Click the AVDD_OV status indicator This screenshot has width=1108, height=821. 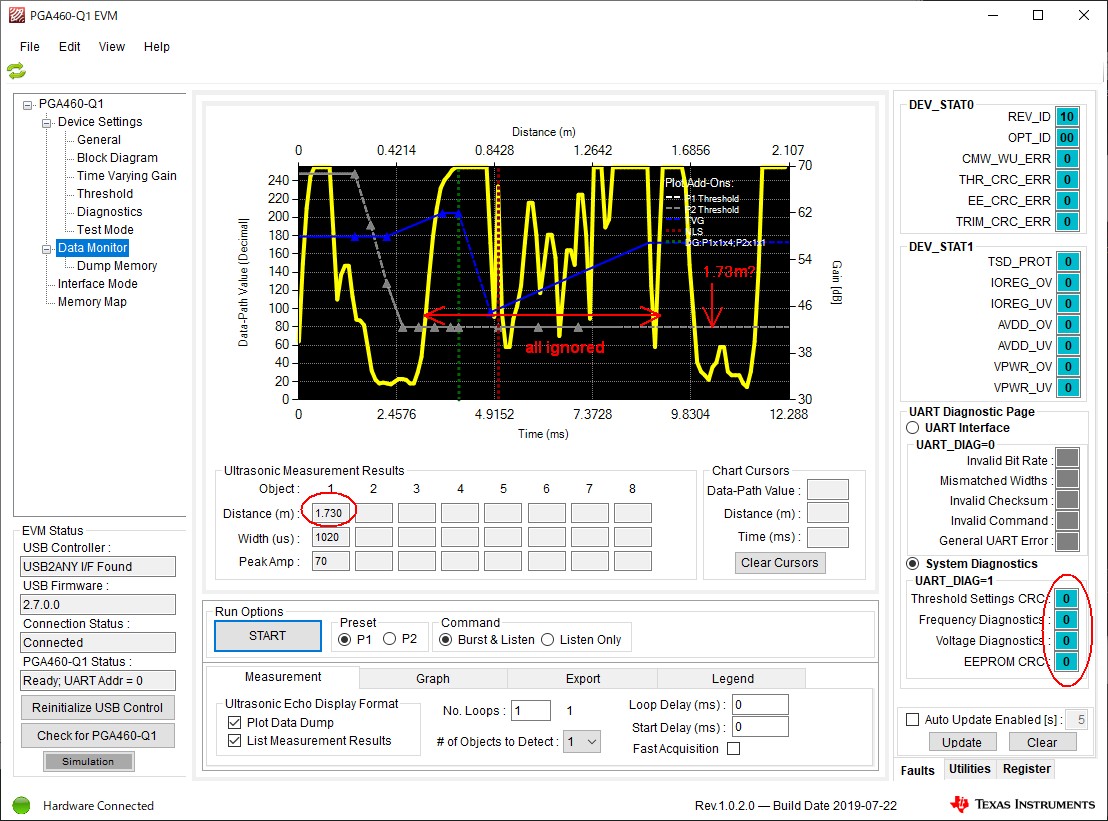[x=1068, y=324]
